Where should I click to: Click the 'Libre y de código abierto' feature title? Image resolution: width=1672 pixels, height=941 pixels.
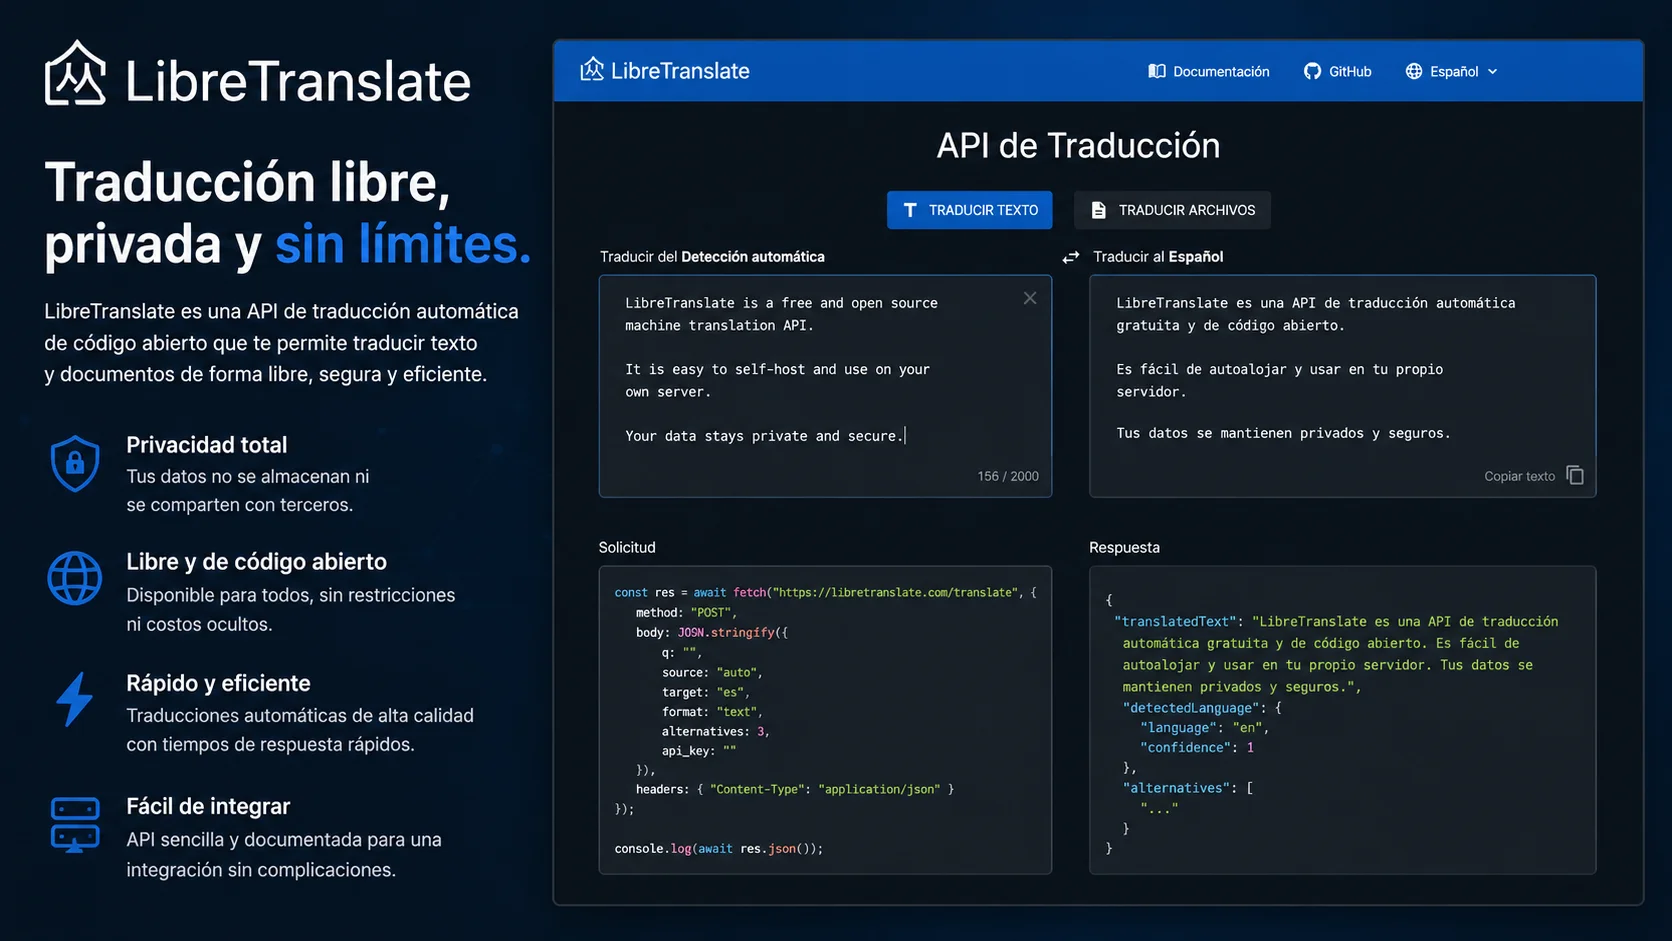point(256,562)
